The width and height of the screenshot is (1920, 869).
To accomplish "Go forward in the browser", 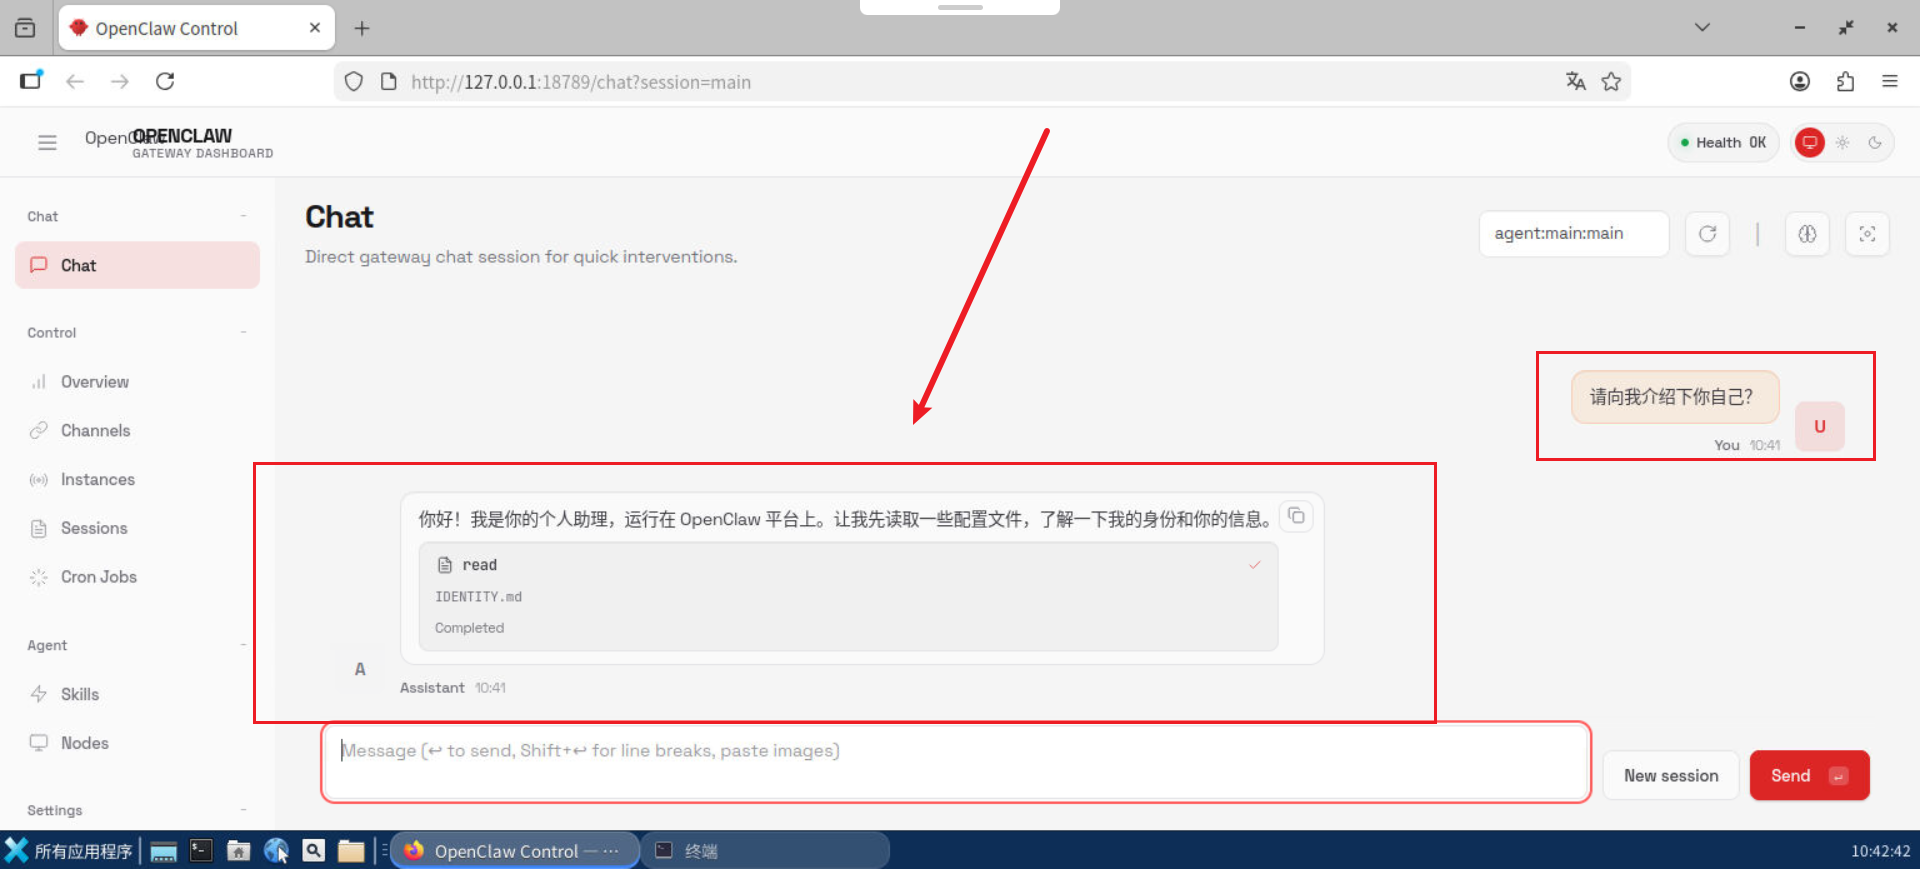I will (x=120, y=81).
